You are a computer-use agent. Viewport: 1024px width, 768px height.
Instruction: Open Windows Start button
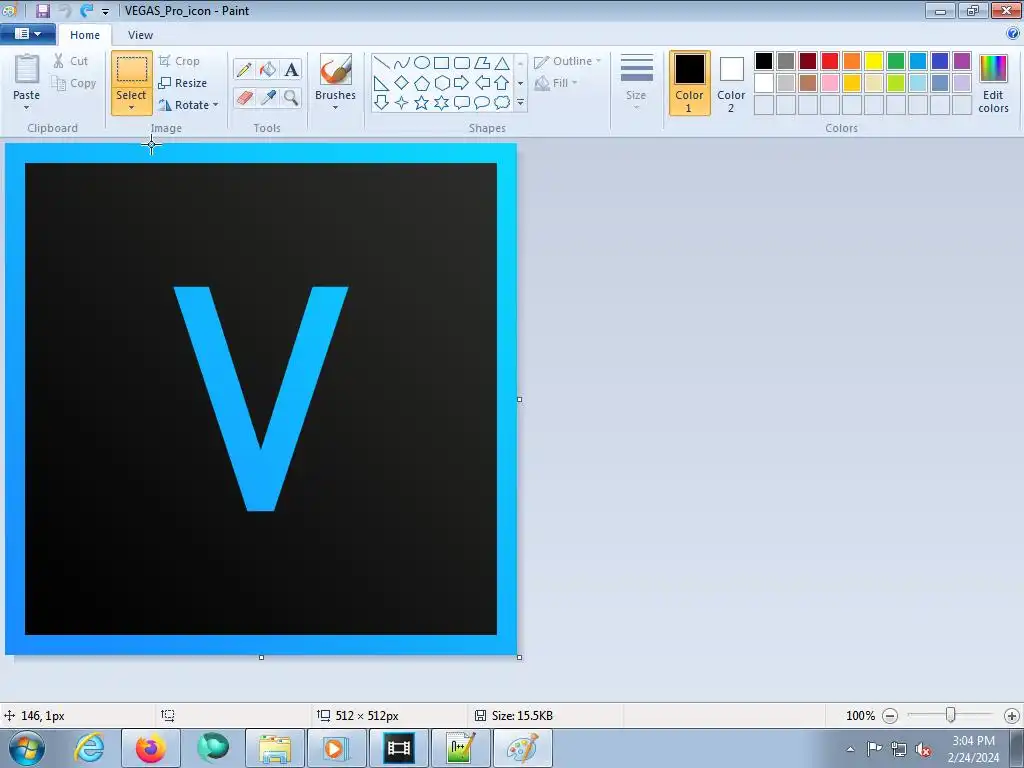coord(27,748)
